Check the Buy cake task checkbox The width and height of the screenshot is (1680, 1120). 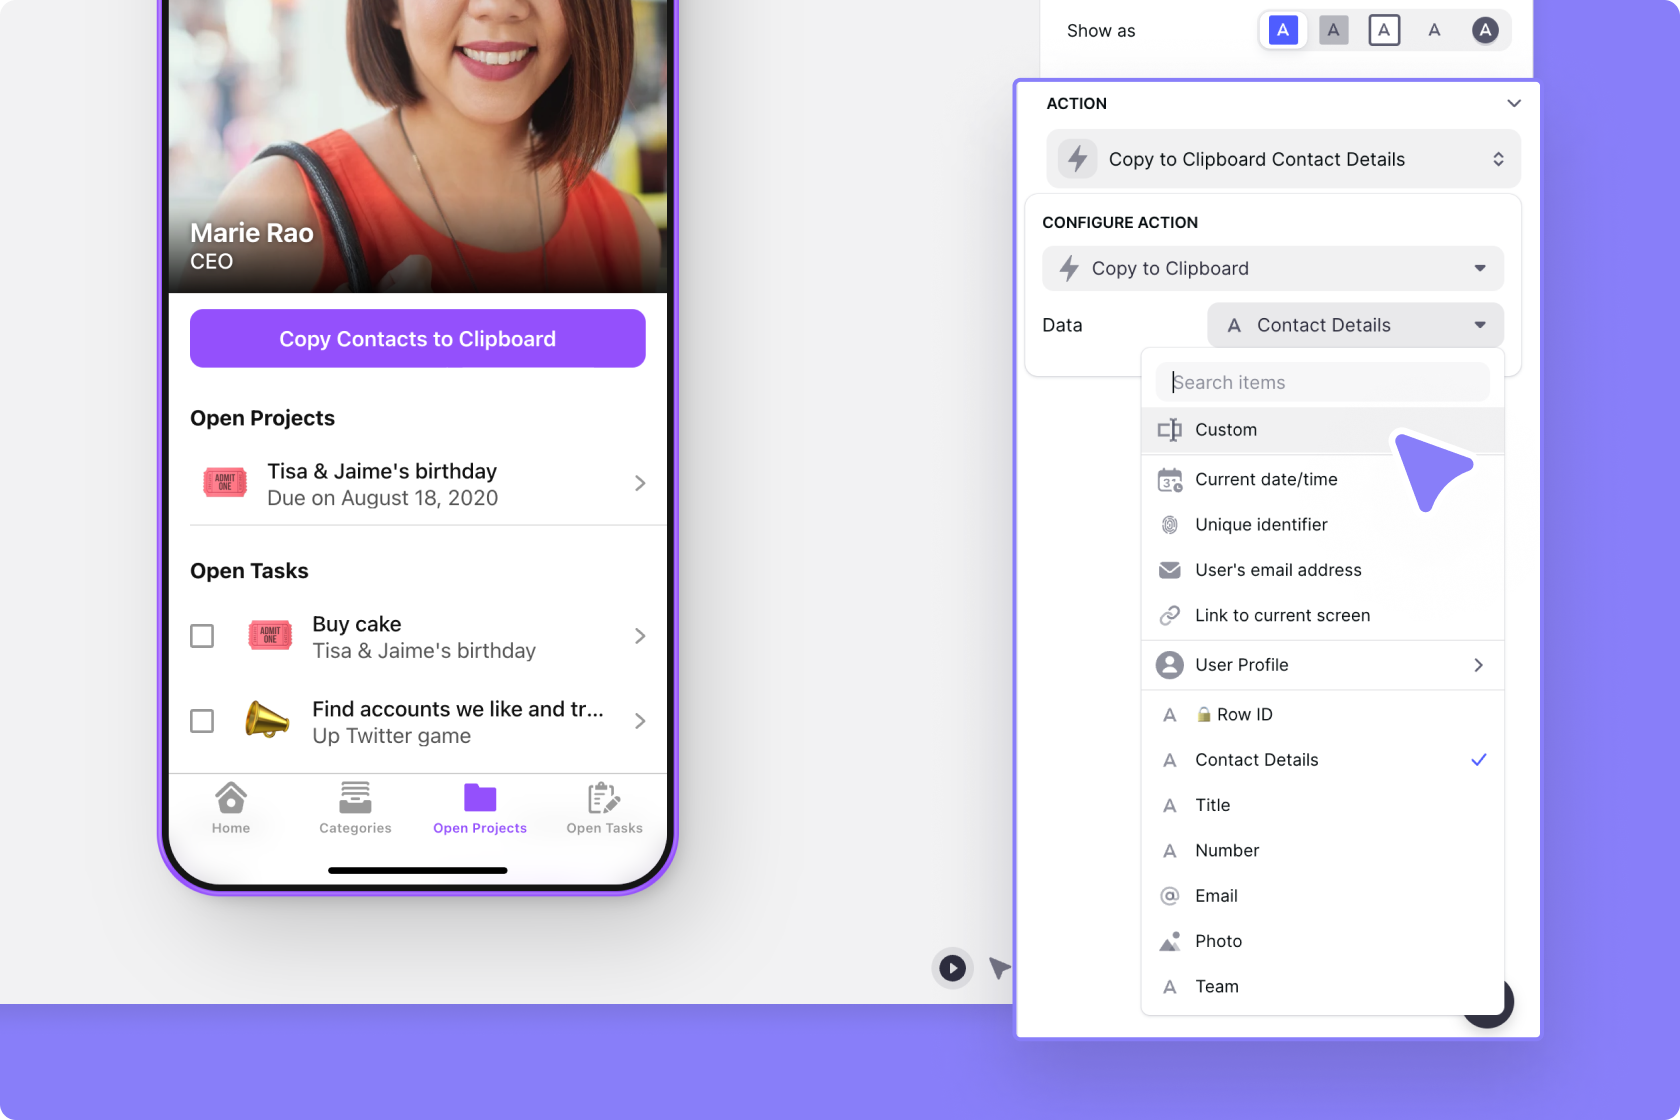pos(202,636)
